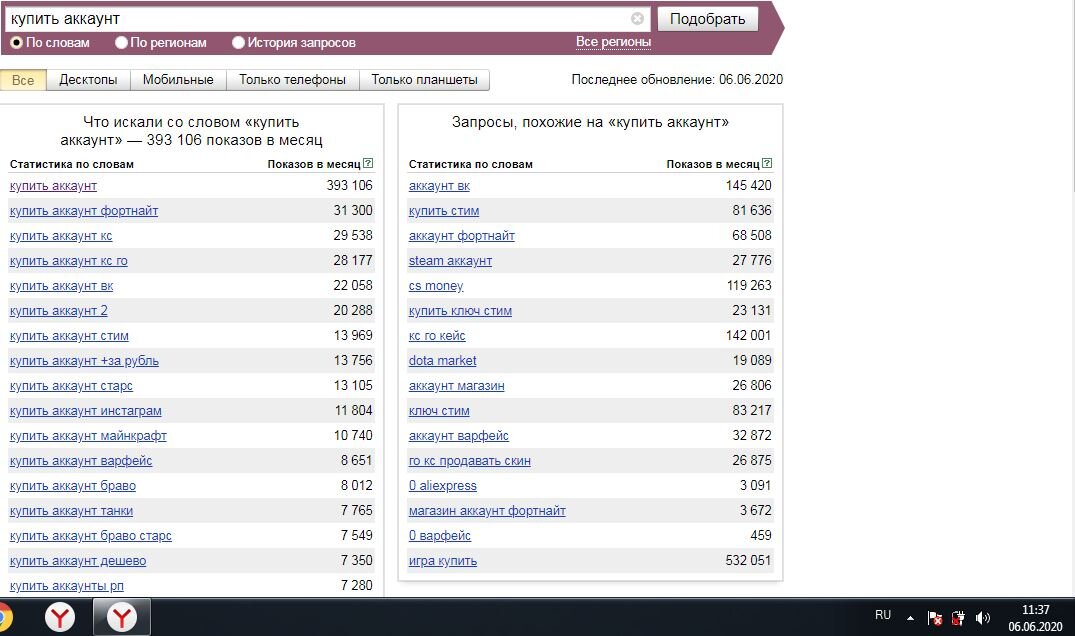Screen dimensions: 1075x636
Task: Switch to the Только телефоны tab
Action: click(292, 80)
